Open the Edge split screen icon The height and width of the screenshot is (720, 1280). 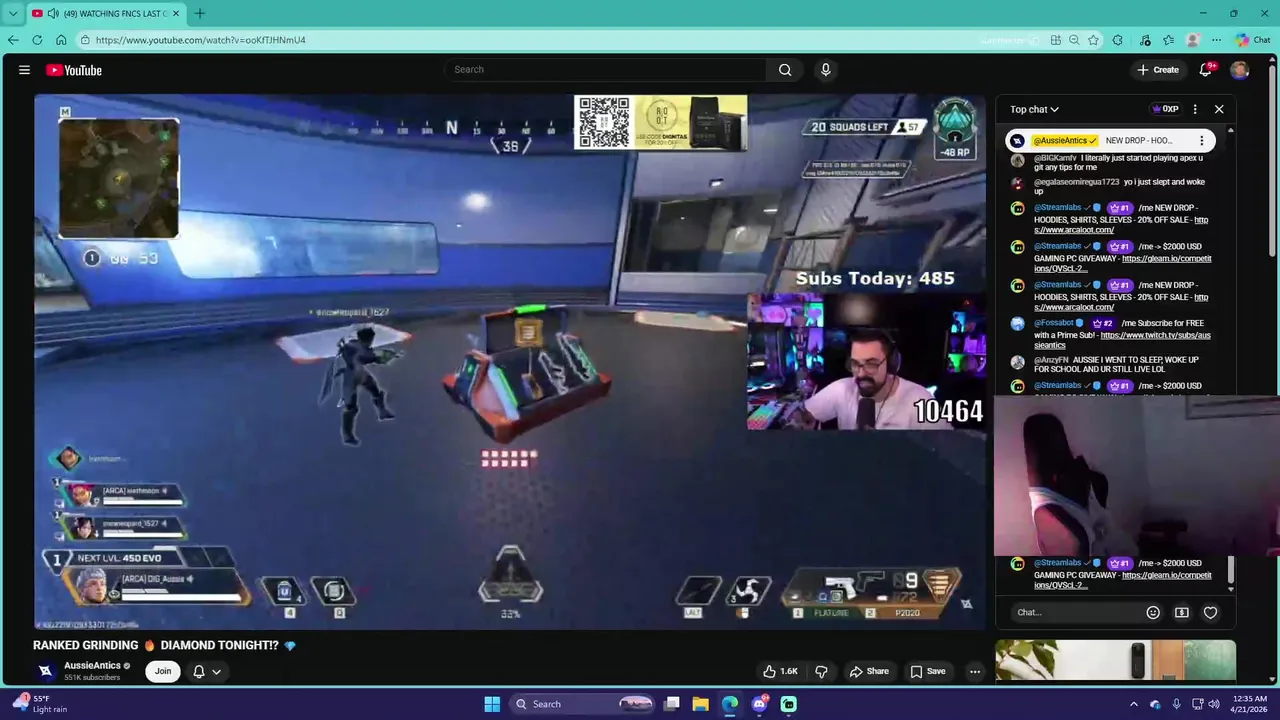pos(1056,40)
